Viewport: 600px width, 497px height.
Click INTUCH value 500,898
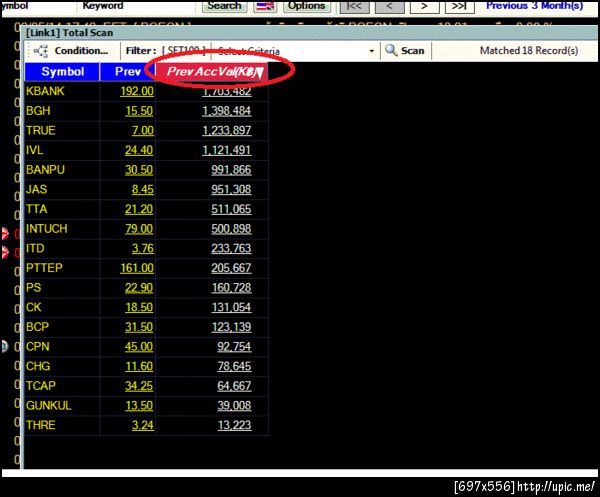pyautogui.click(x=231, y=229)
